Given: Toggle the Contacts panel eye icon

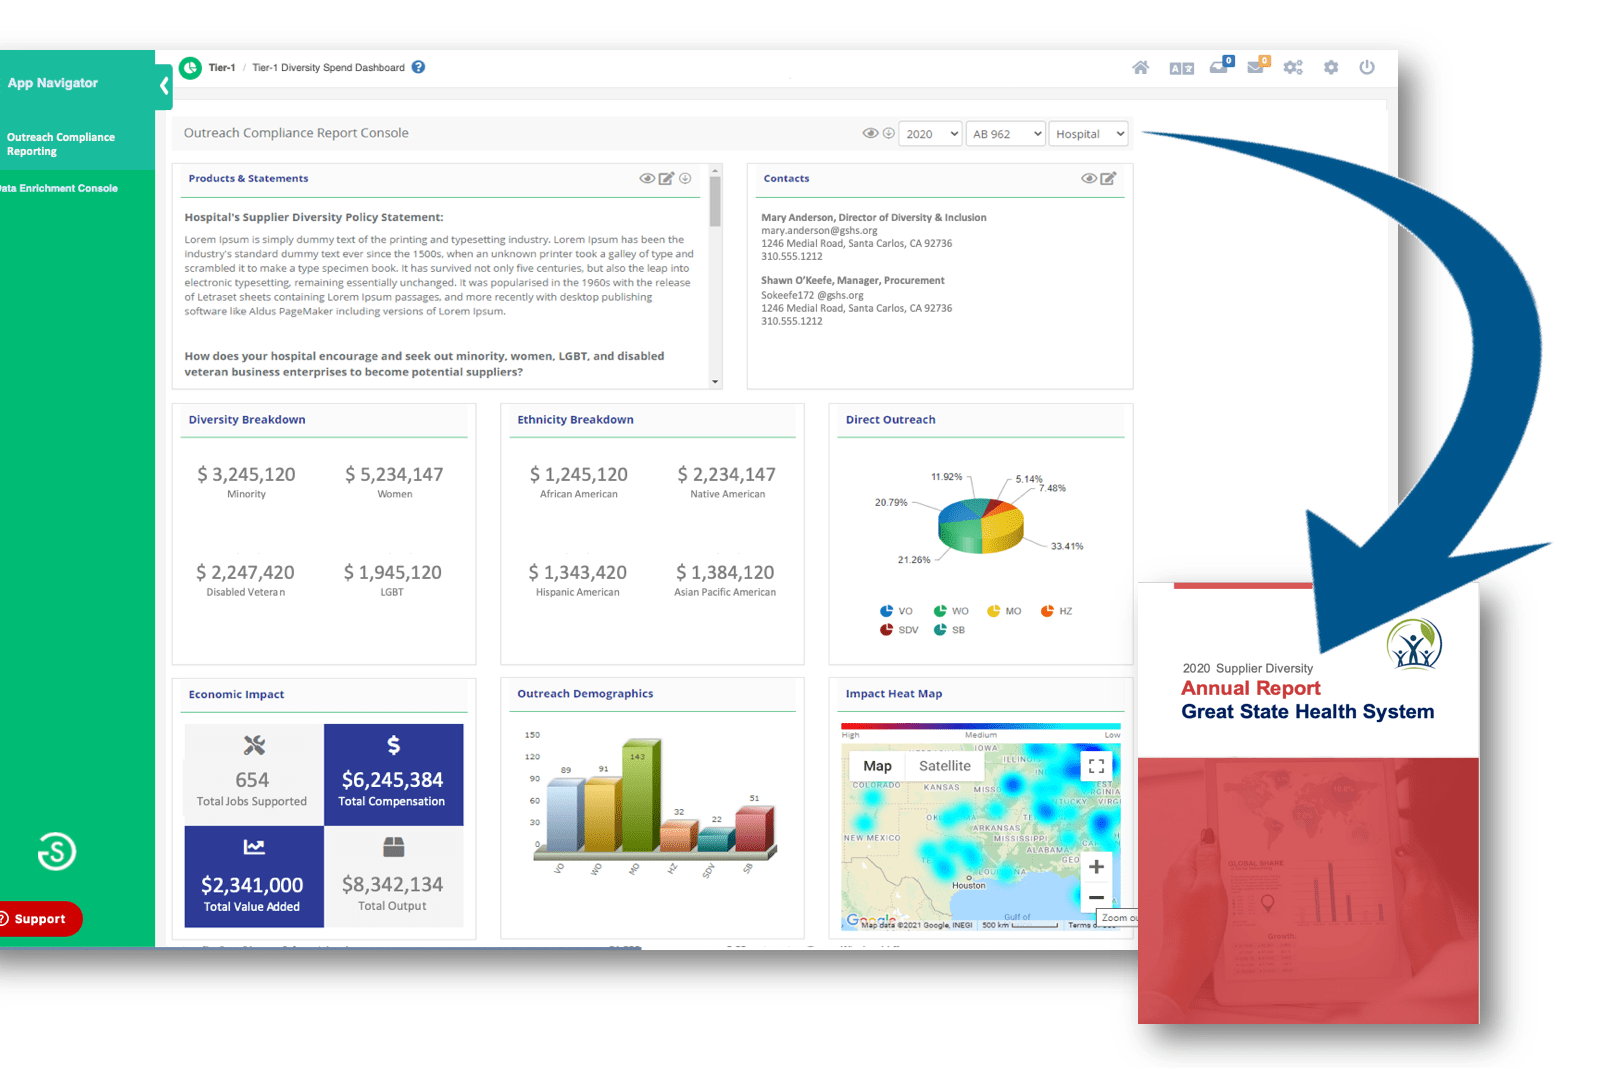Looking at the screenshot, I should (1089, 178).
